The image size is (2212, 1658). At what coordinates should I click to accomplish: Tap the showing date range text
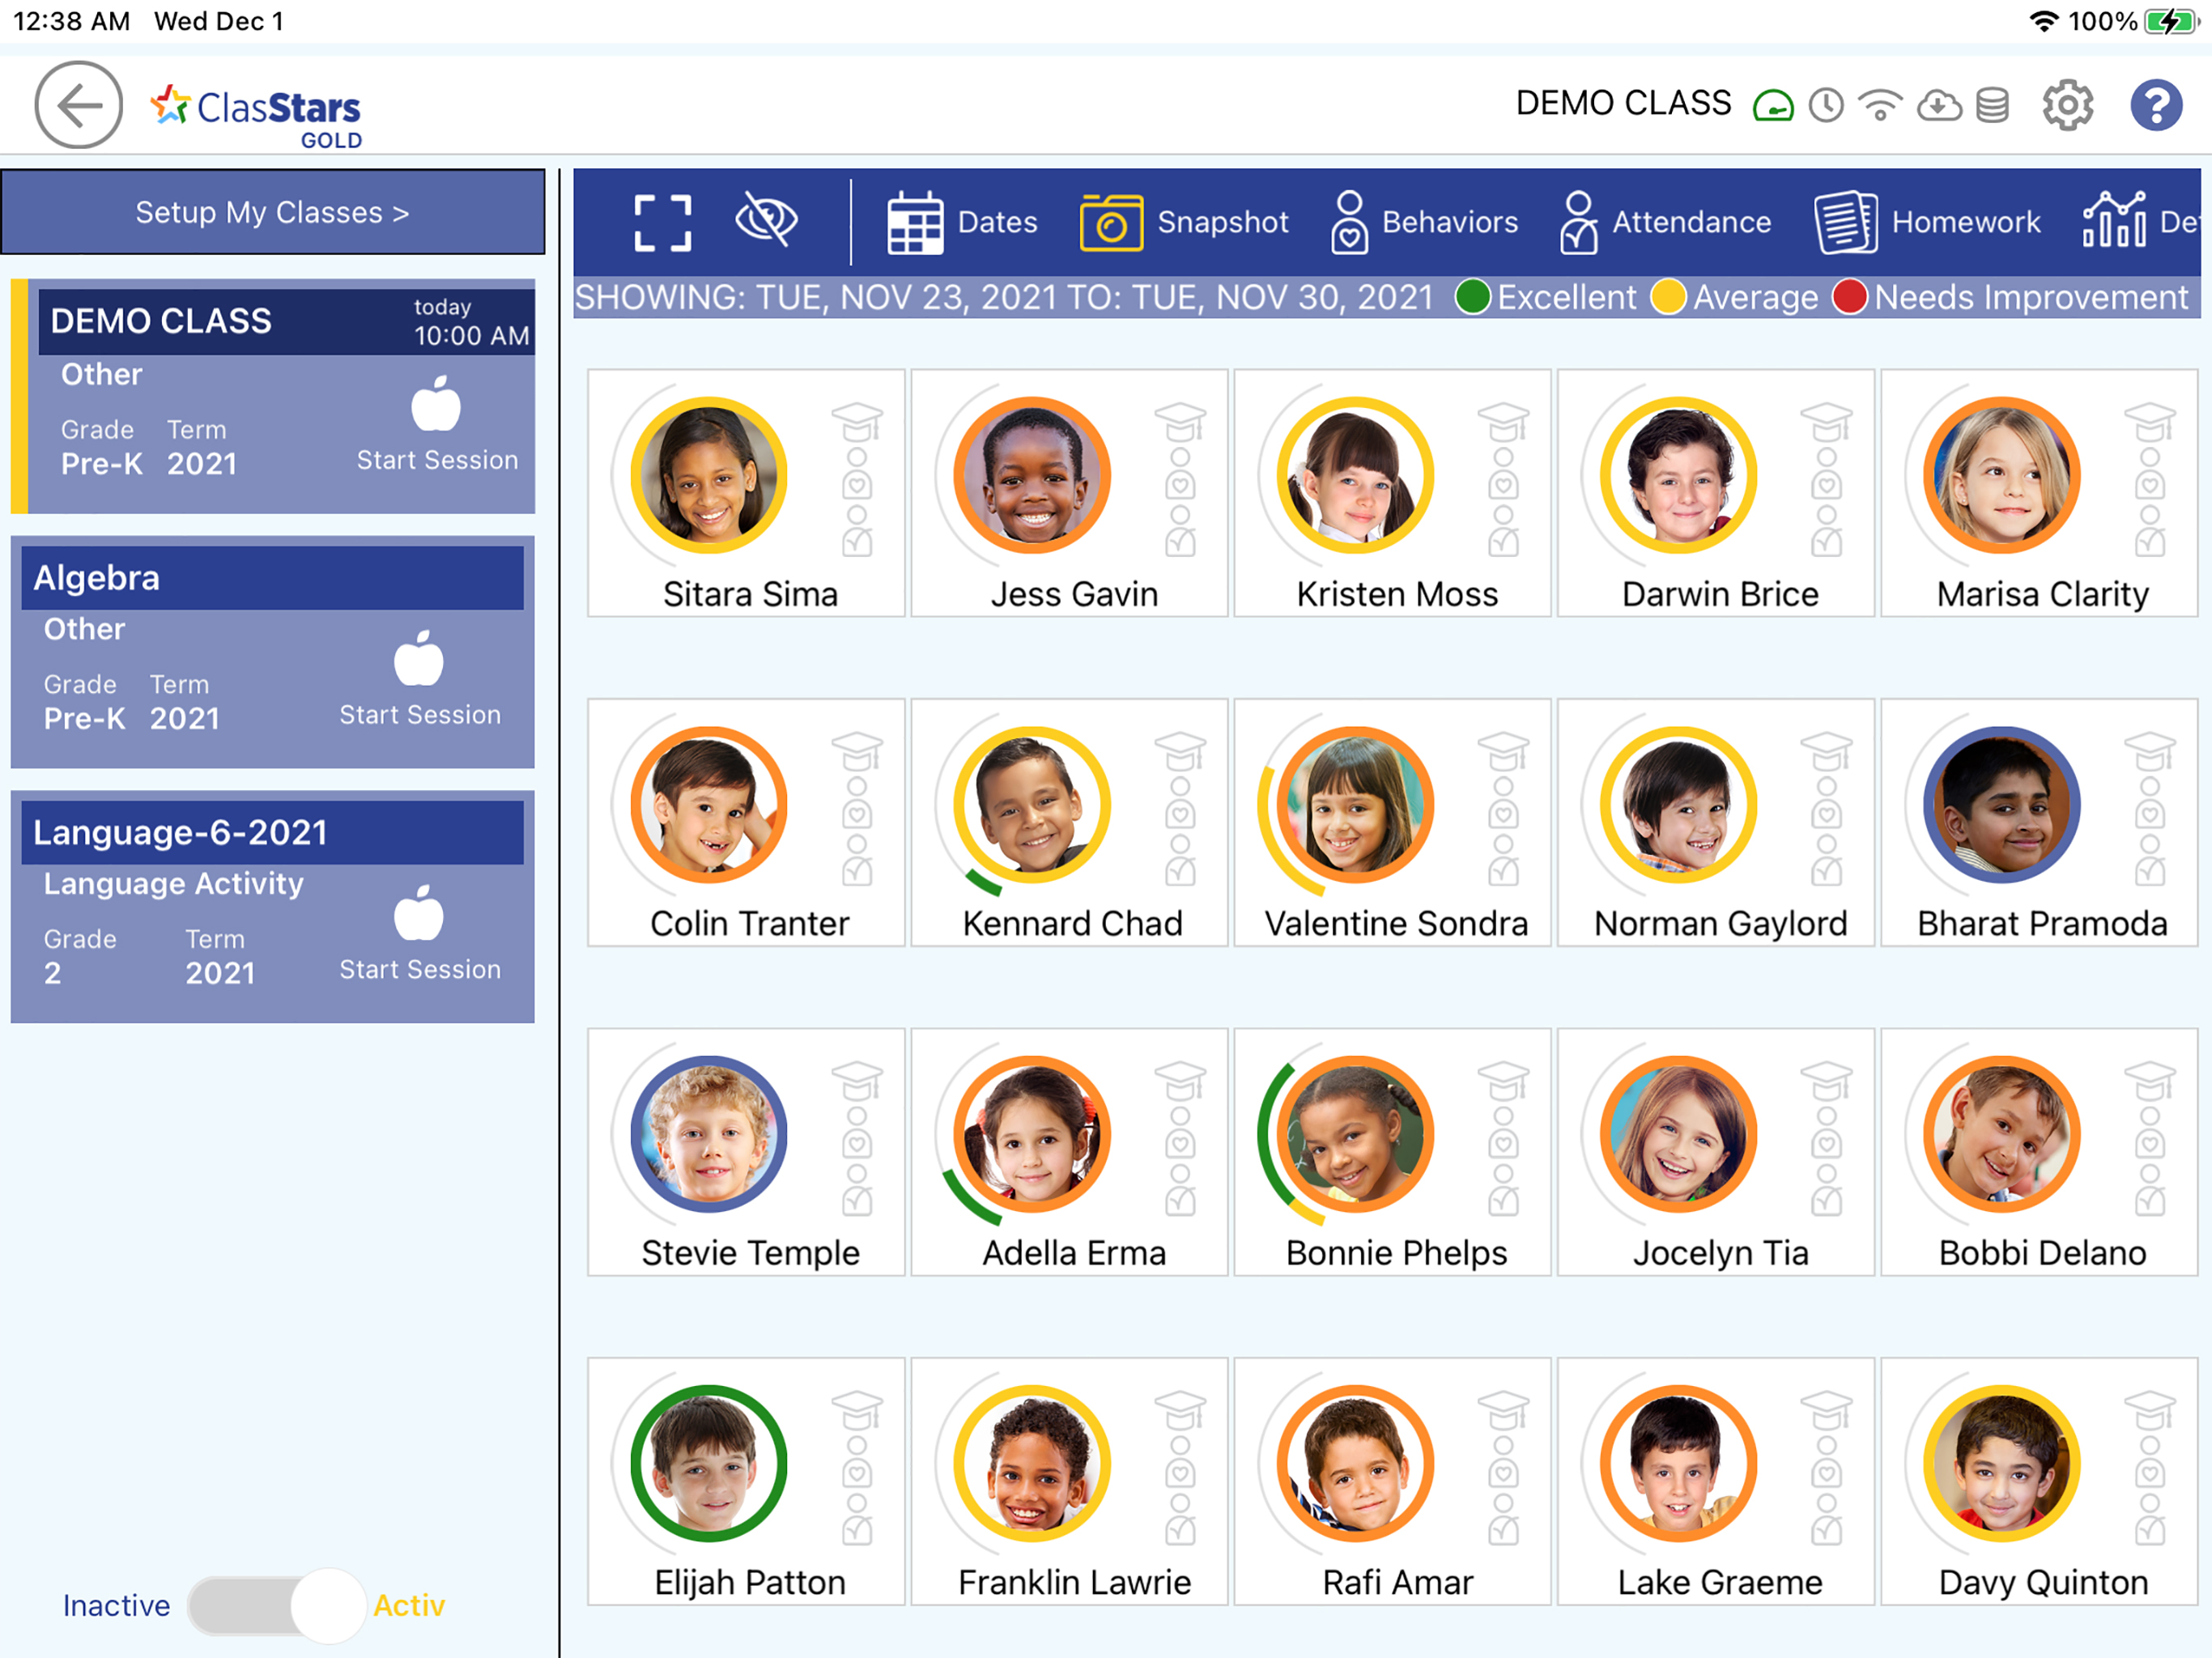[1003, 297]
